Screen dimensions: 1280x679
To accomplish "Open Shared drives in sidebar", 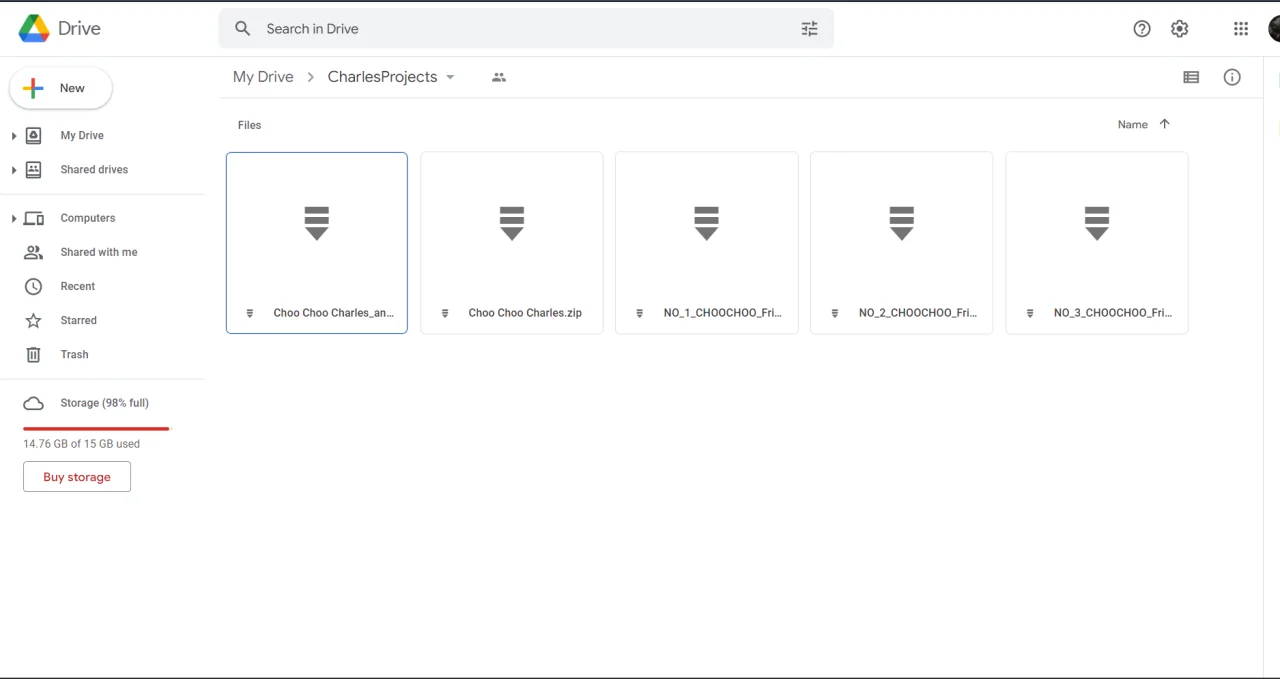I will click(x=94, y=170).
